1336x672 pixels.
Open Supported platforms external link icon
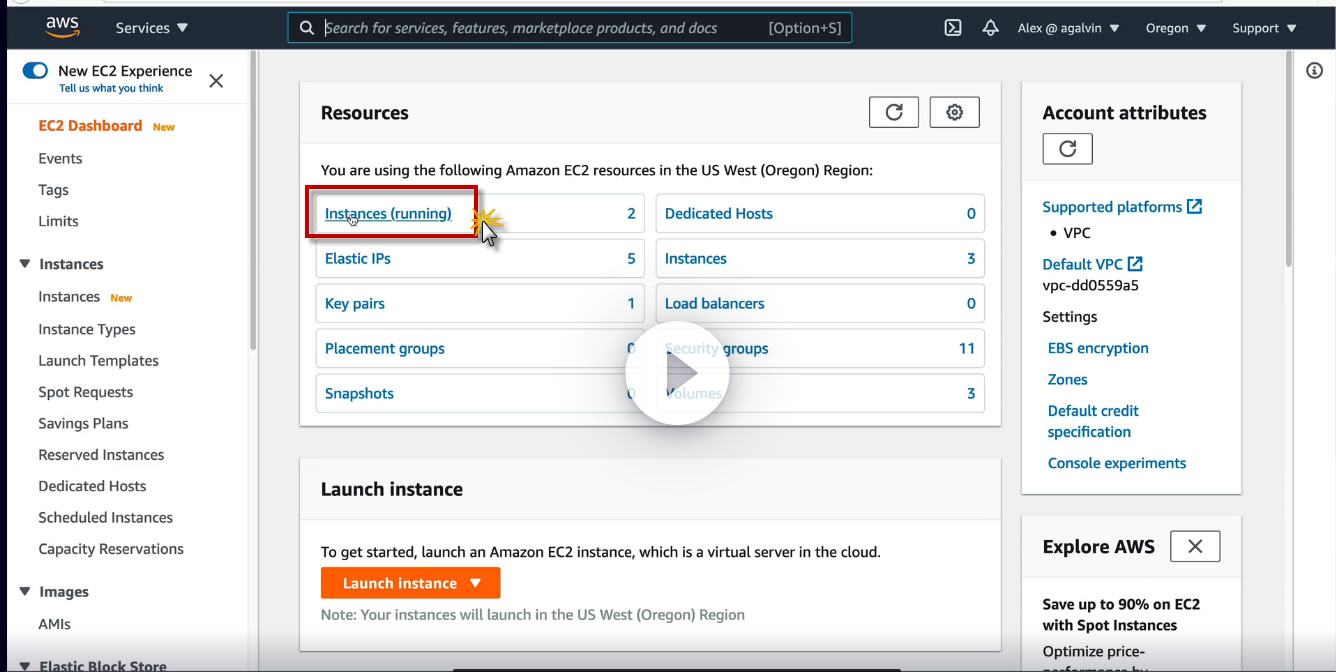pyautogui.click(x=1194, y=206)
